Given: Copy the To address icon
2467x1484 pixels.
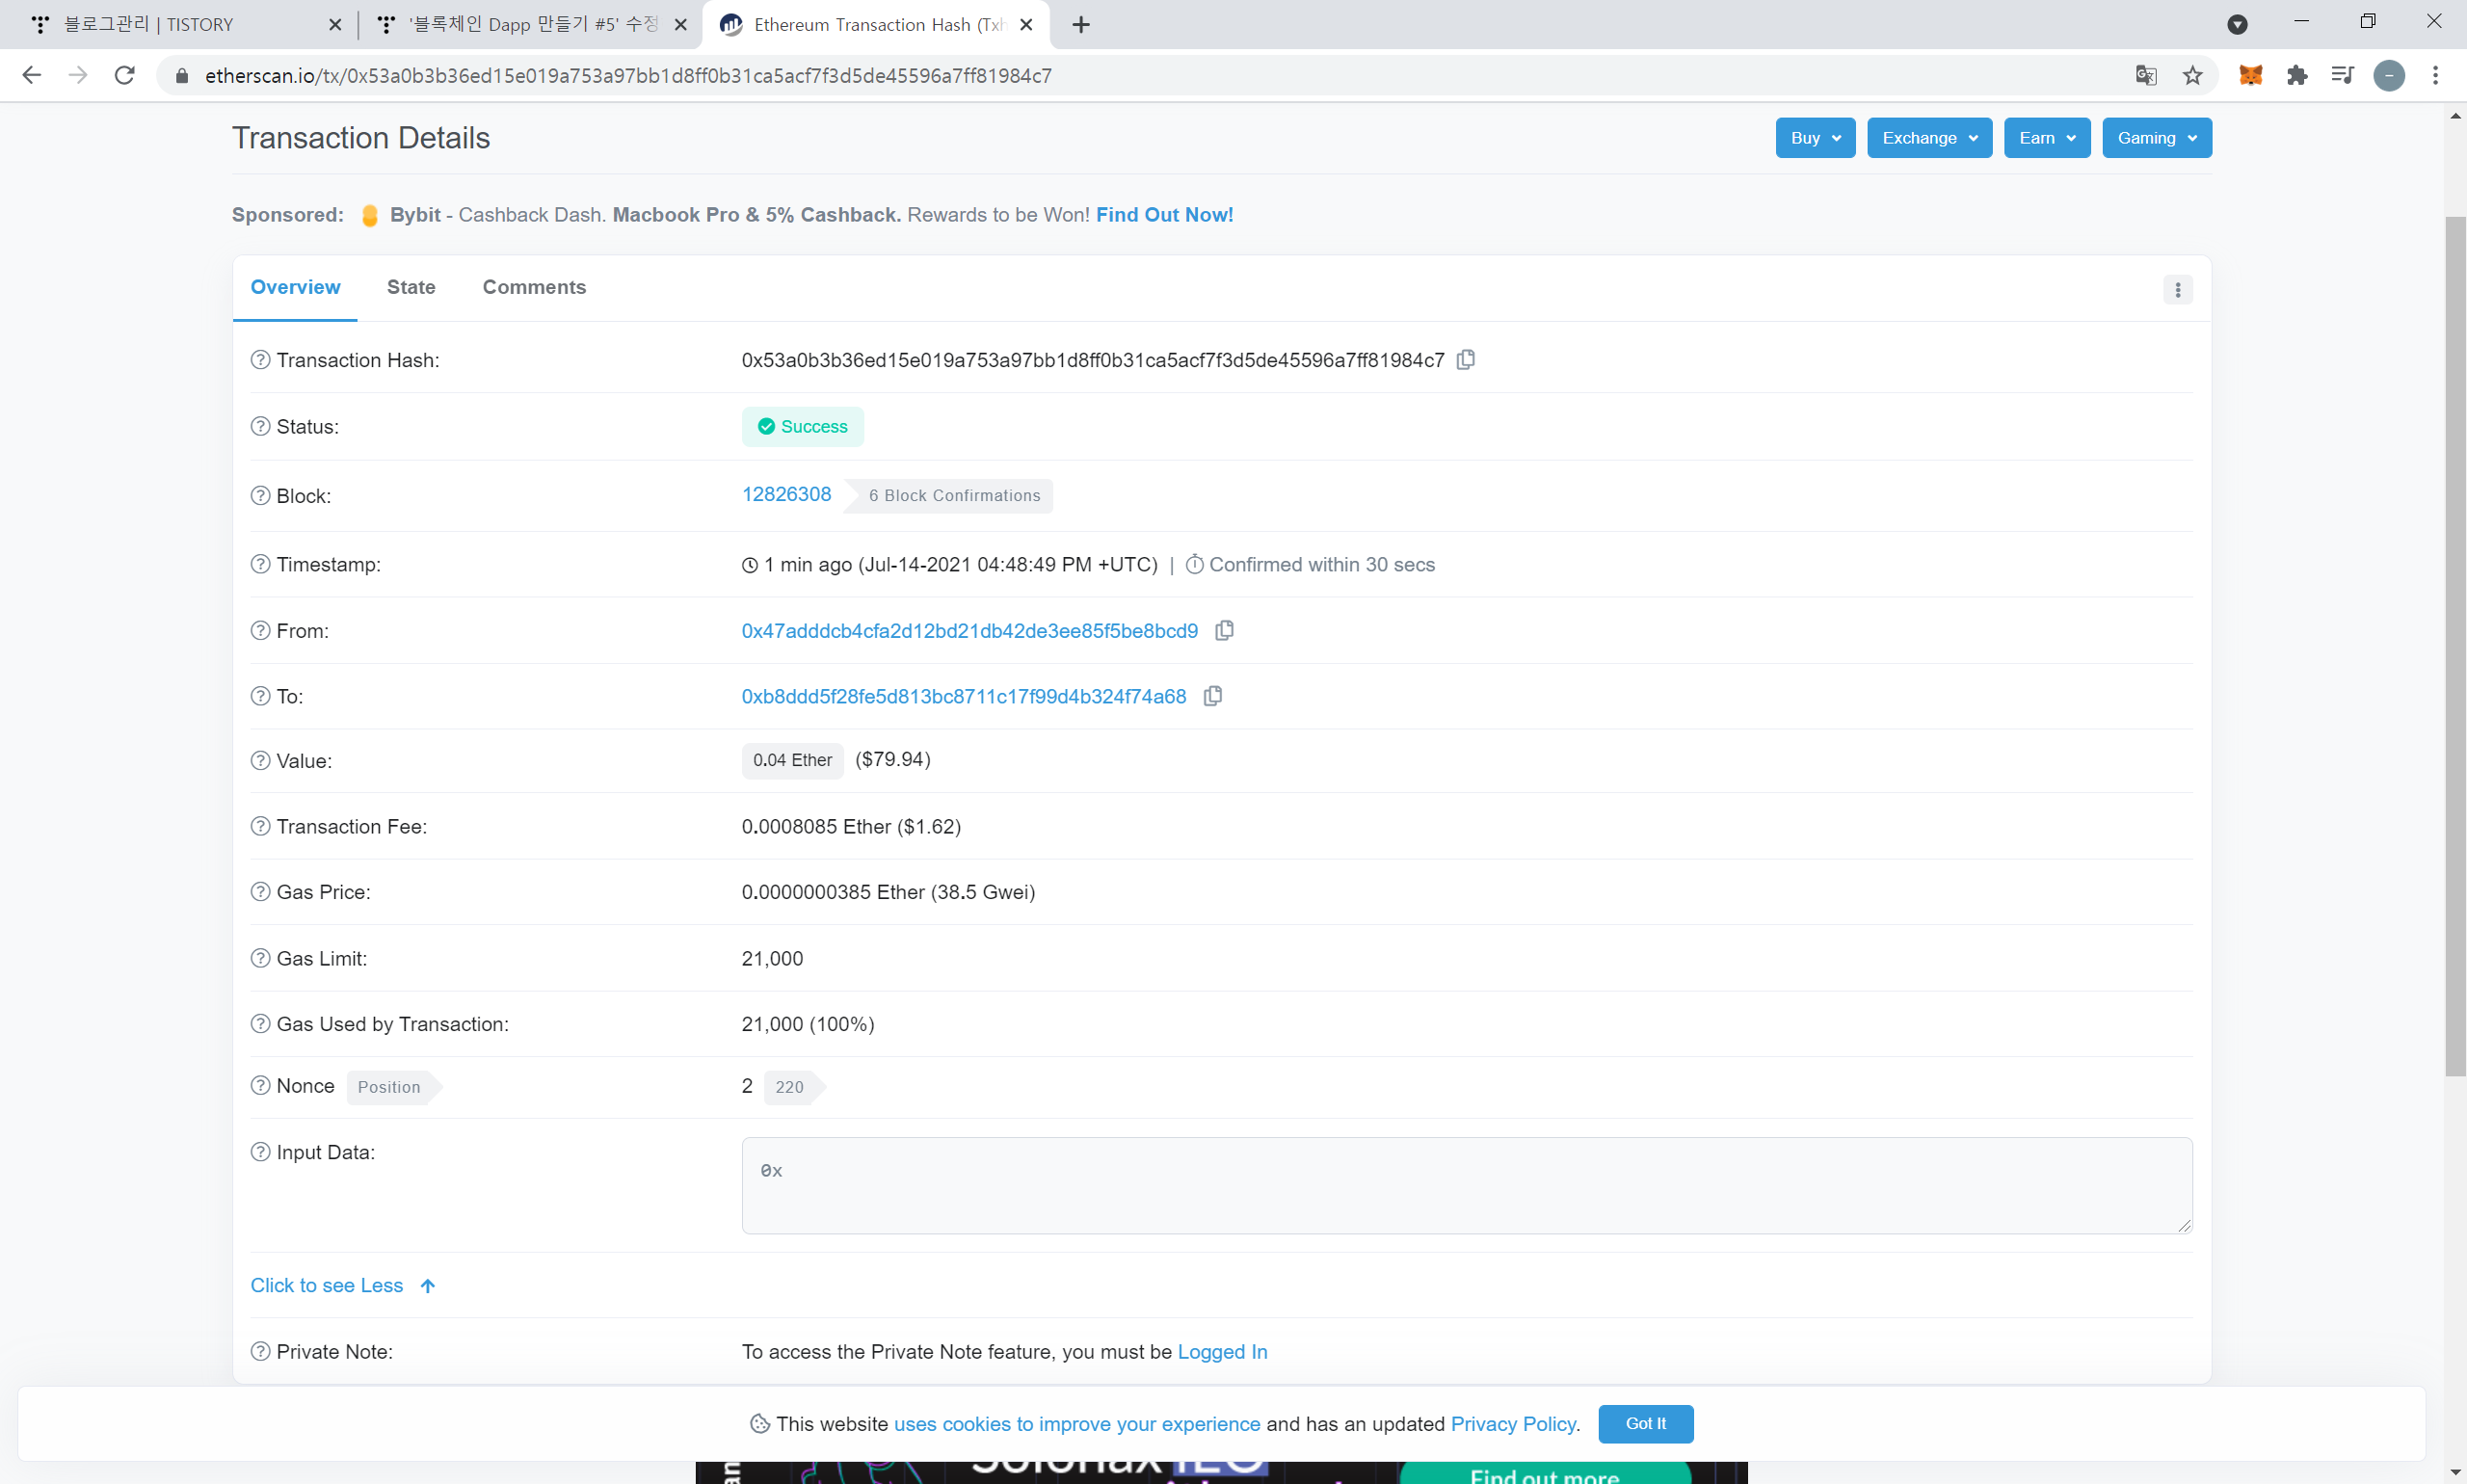Looking at the screenshot, I should click(x=1213, y=696).
